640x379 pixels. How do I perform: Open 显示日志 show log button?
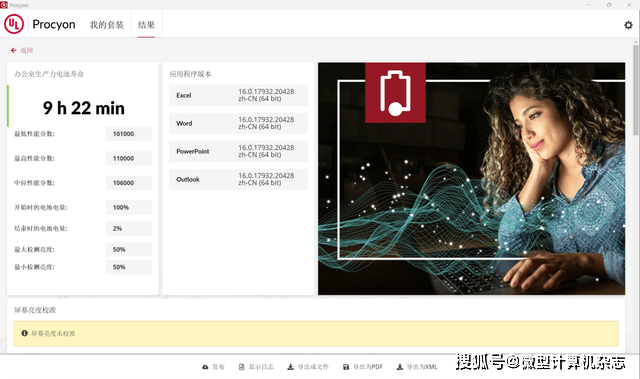[256, 367]
